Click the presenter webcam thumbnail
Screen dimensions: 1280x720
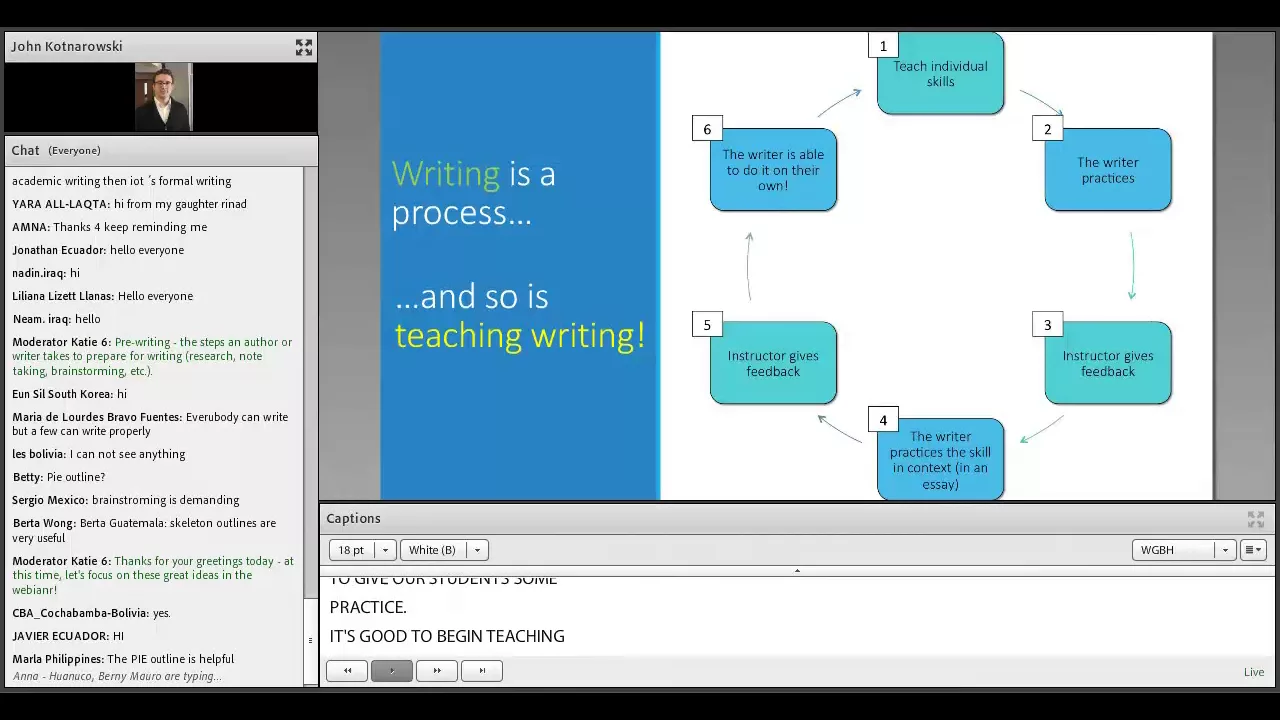tap(164, 97)
